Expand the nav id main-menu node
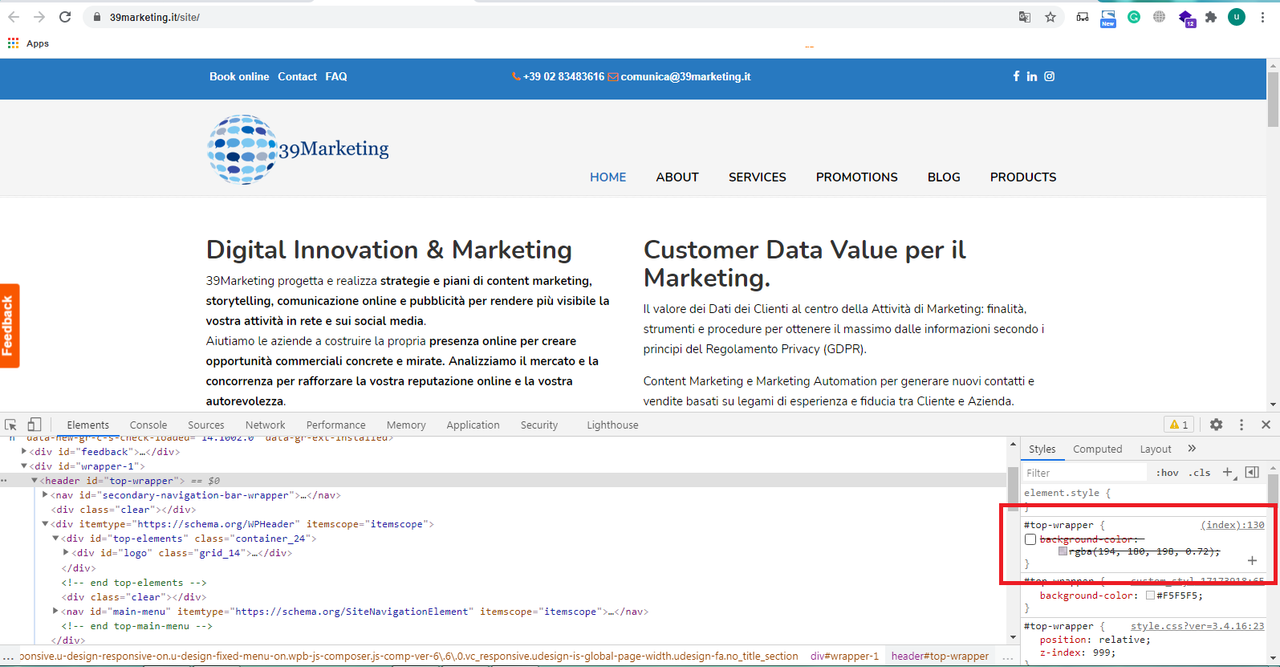The width and height of the screenshot is (1280, 667). click(x=56, y=611)
